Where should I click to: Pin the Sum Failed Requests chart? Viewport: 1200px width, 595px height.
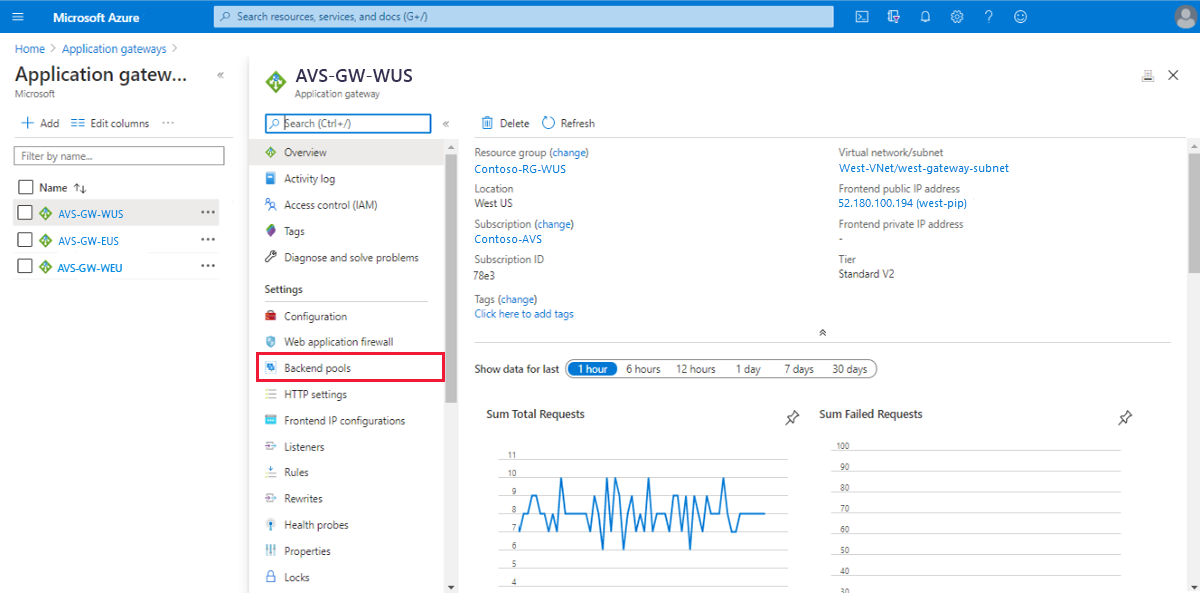click(x=1125, y=418)
